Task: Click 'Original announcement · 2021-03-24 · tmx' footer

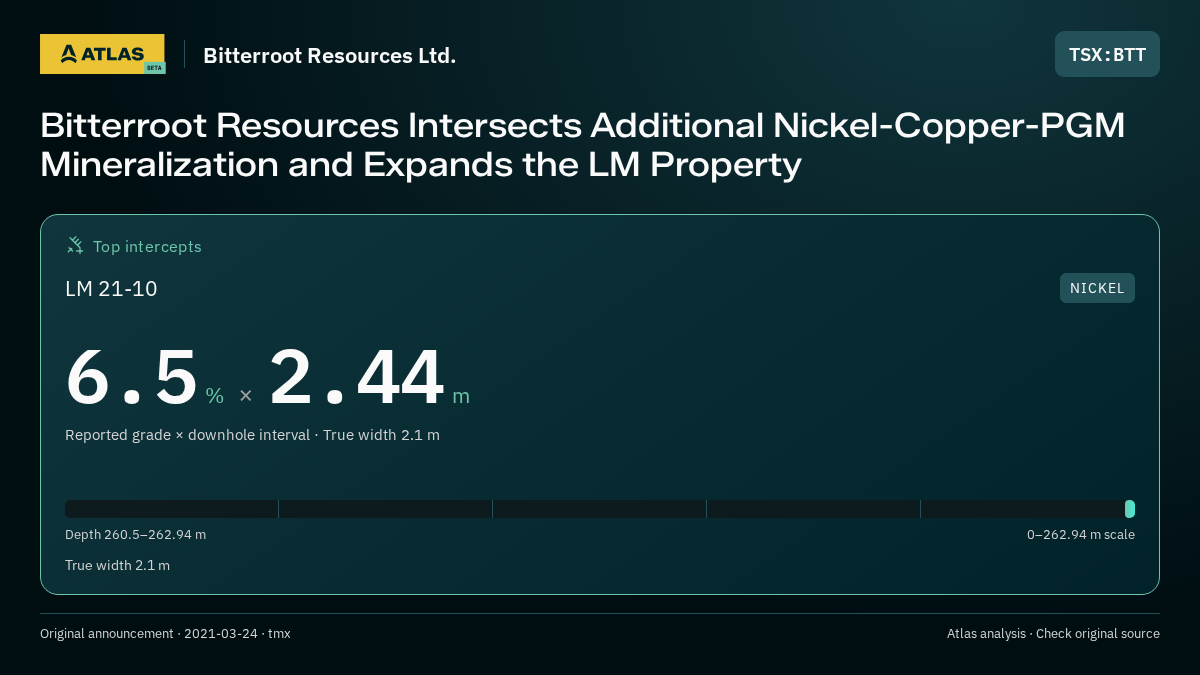Action: 165,634
